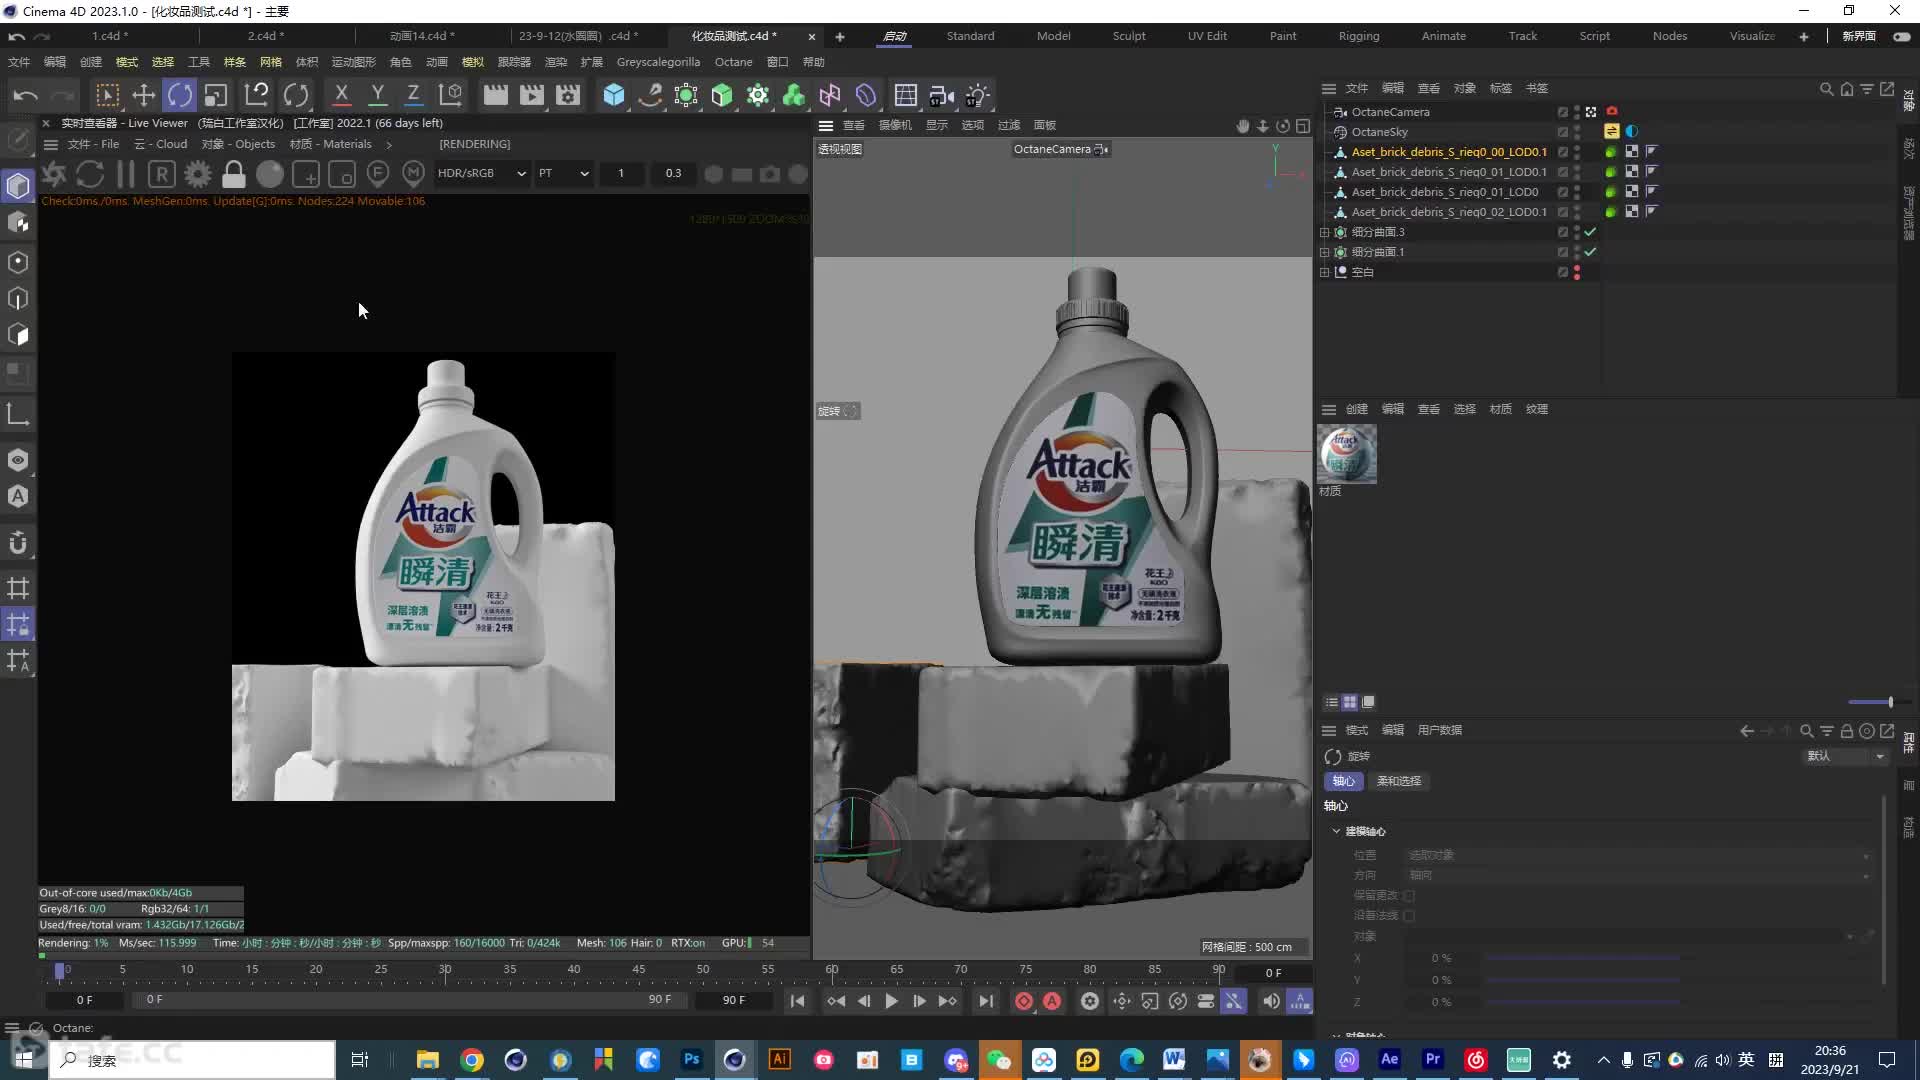Screen dimensions: 1920x1080
Task: Open 文件 - File menu in Live Viewer
Action: tap(93, 144)
